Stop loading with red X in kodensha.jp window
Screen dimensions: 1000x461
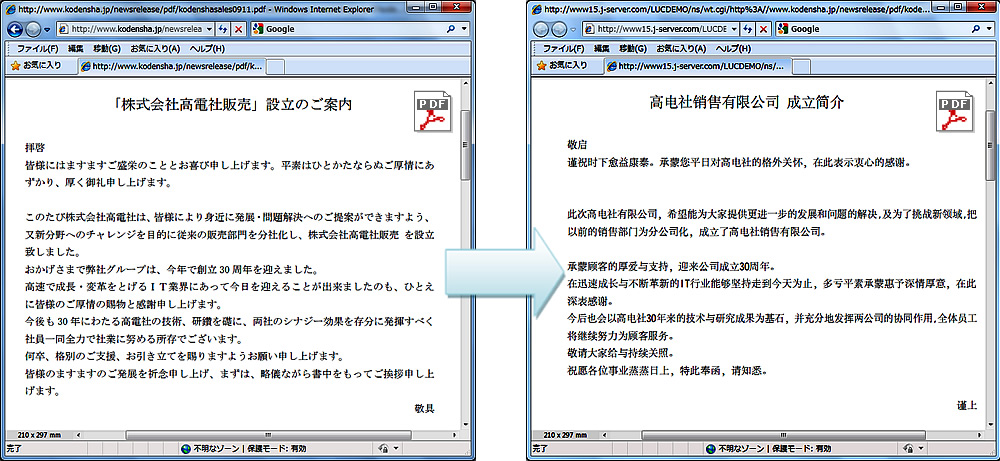click(x=239, y=29)
